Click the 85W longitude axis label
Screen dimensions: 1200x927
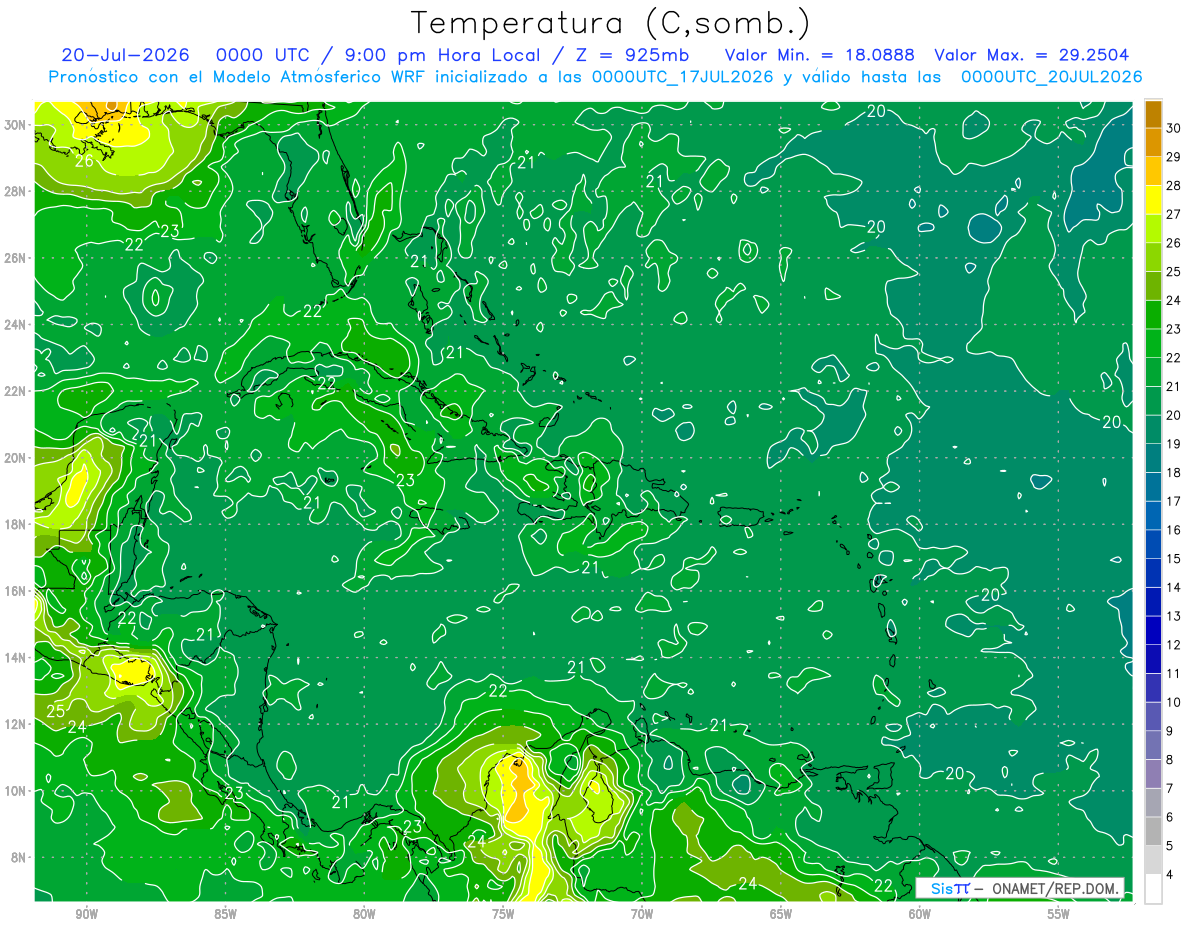[x=225, y=914]
